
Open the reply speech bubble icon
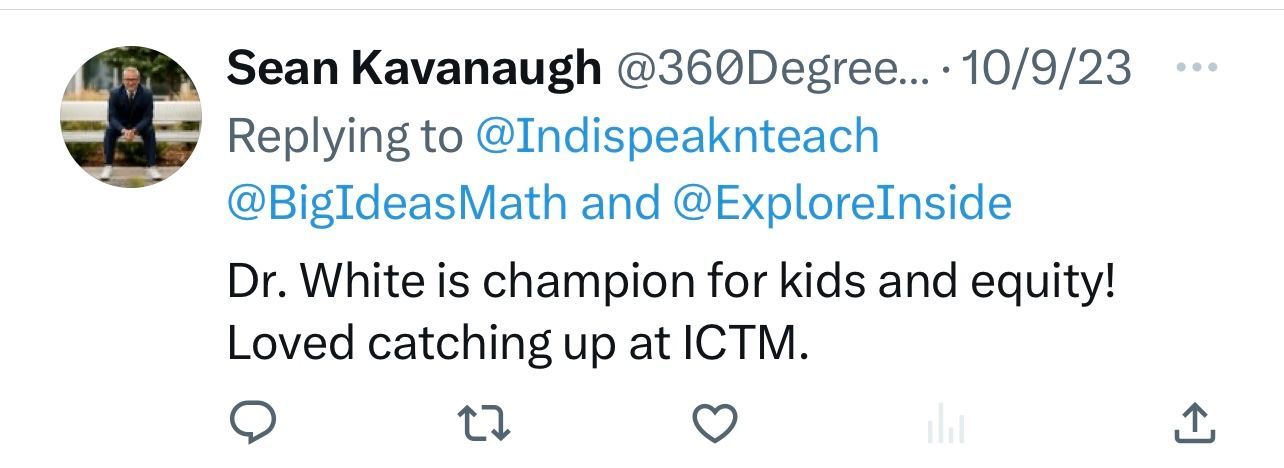pos(254,423)
